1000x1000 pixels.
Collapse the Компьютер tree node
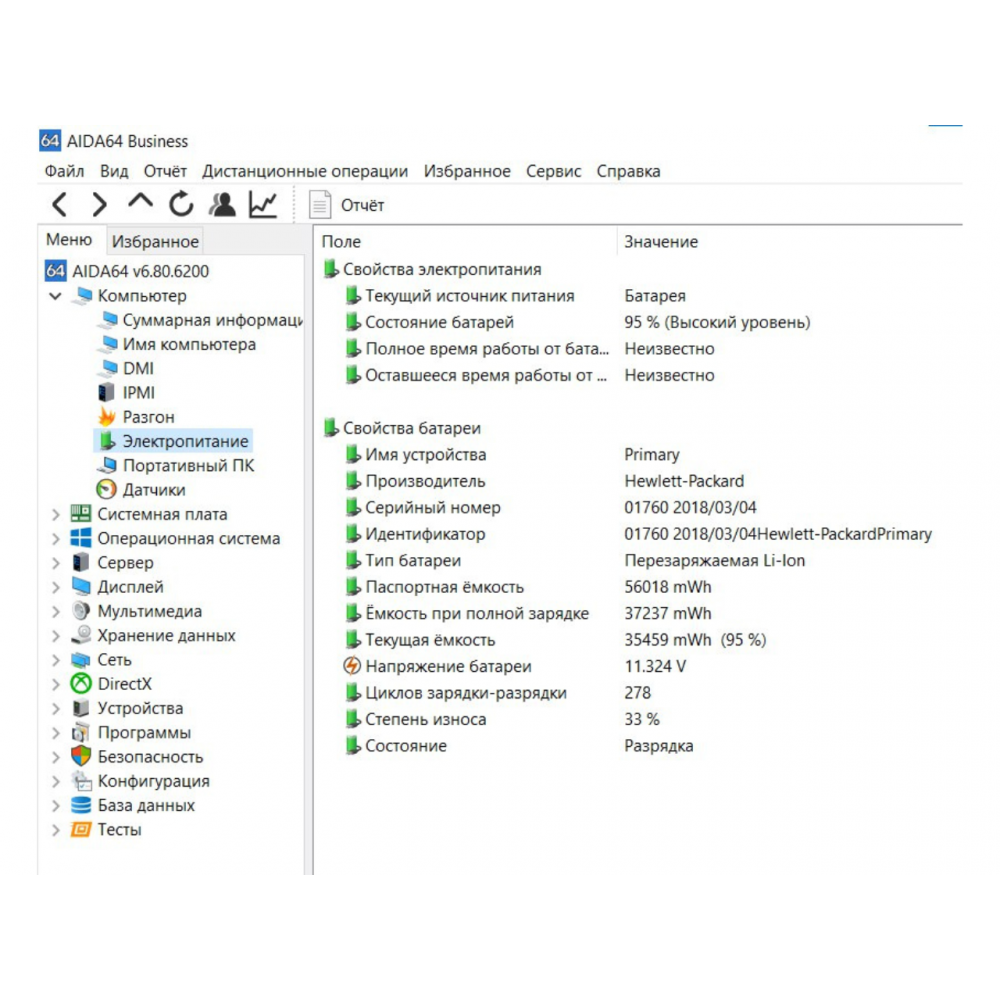(55, 296)
